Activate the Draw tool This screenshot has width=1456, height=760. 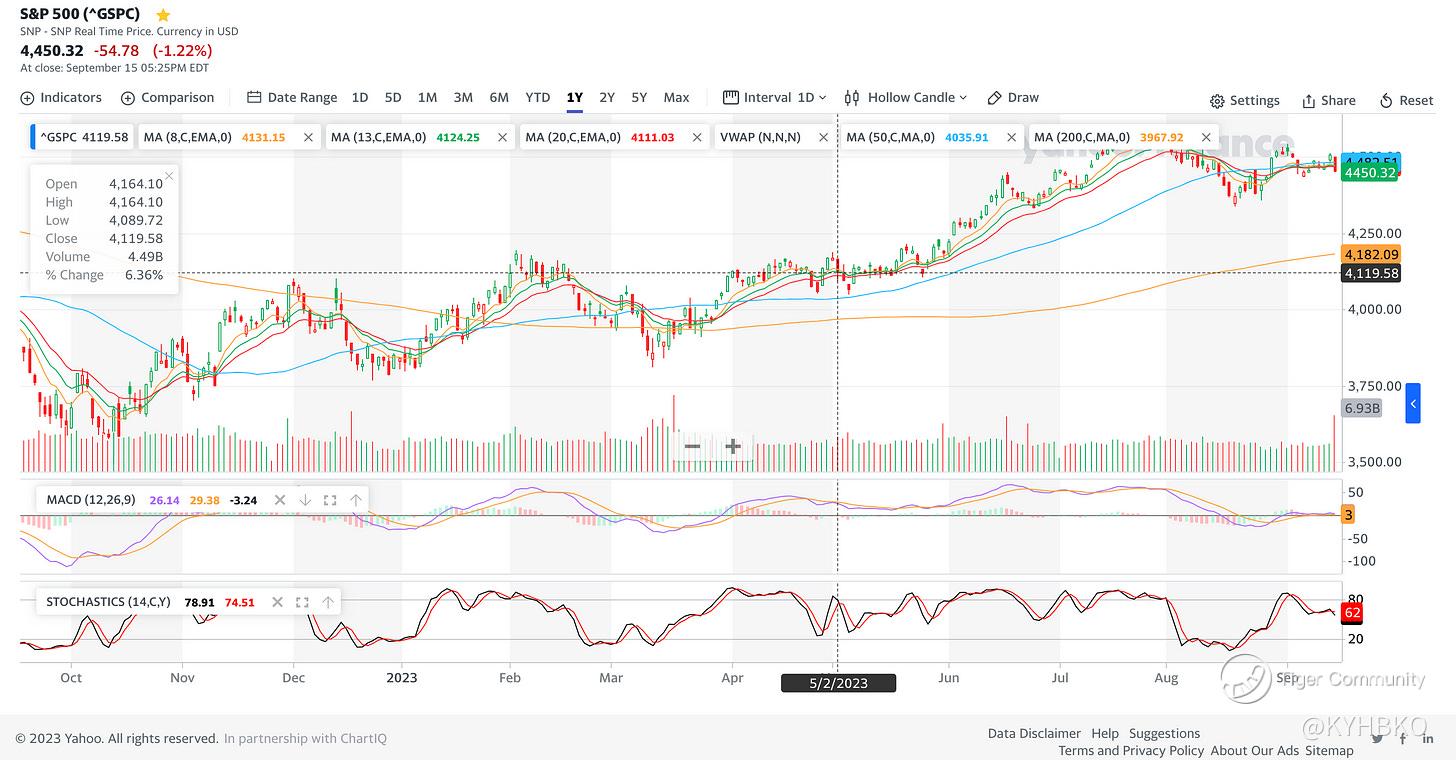pyautogui.click(x=1013, y=98)
